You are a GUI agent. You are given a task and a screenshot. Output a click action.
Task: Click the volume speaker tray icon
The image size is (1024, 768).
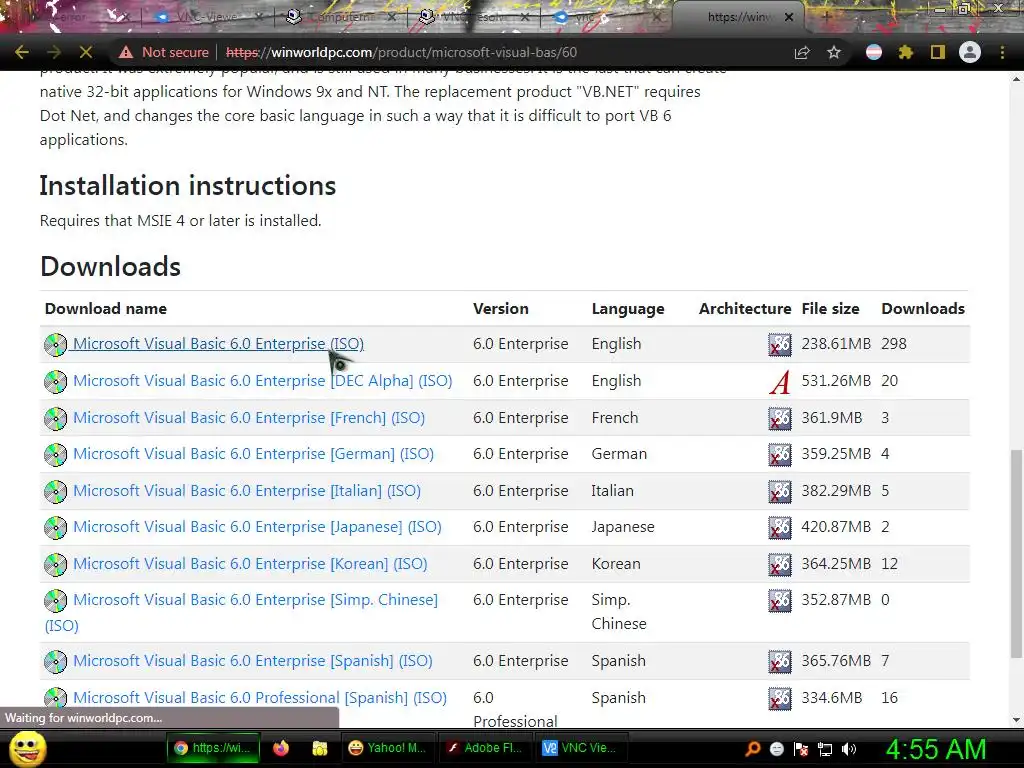(850, 748)
